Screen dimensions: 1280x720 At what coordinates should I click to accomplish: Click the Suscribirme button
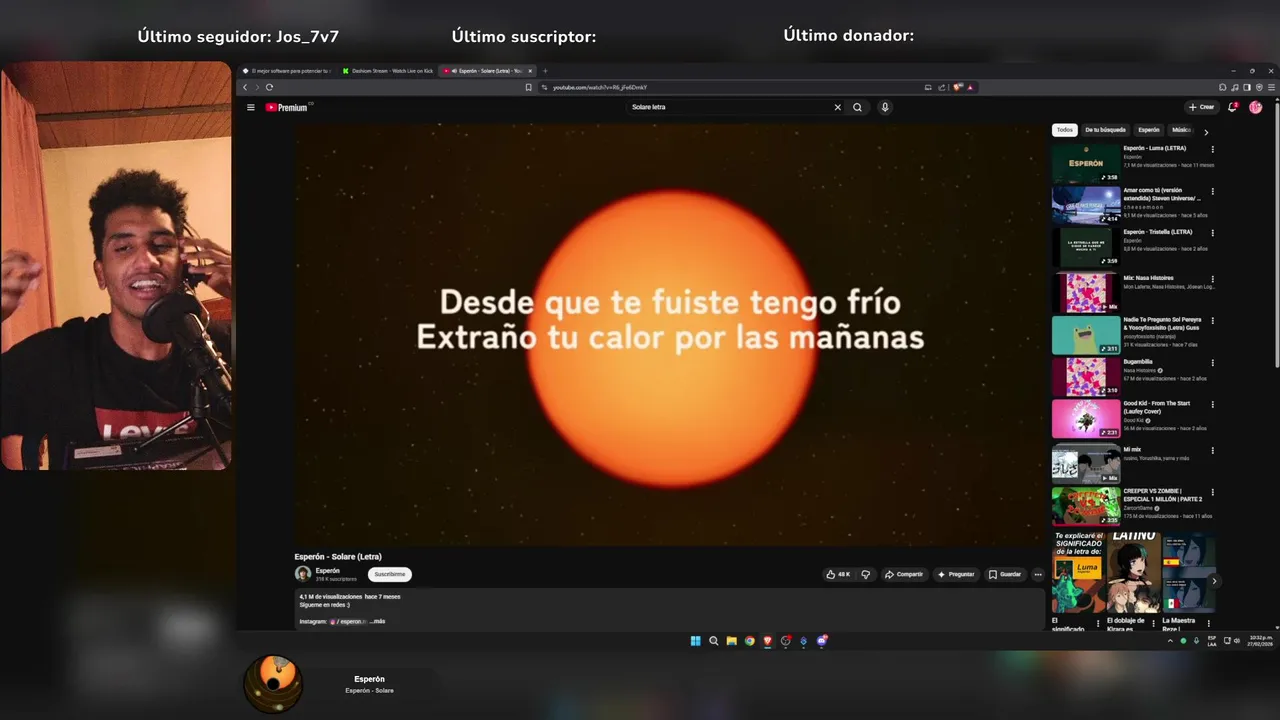coord(390,574)
